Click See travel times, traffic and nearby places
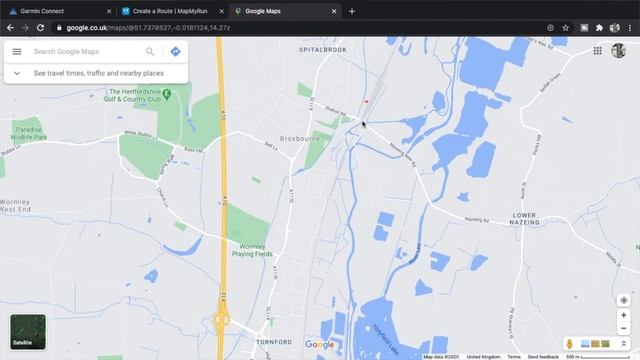Image resolution: width=640 pixels, height=360 pixels. [x=98, y=73]
